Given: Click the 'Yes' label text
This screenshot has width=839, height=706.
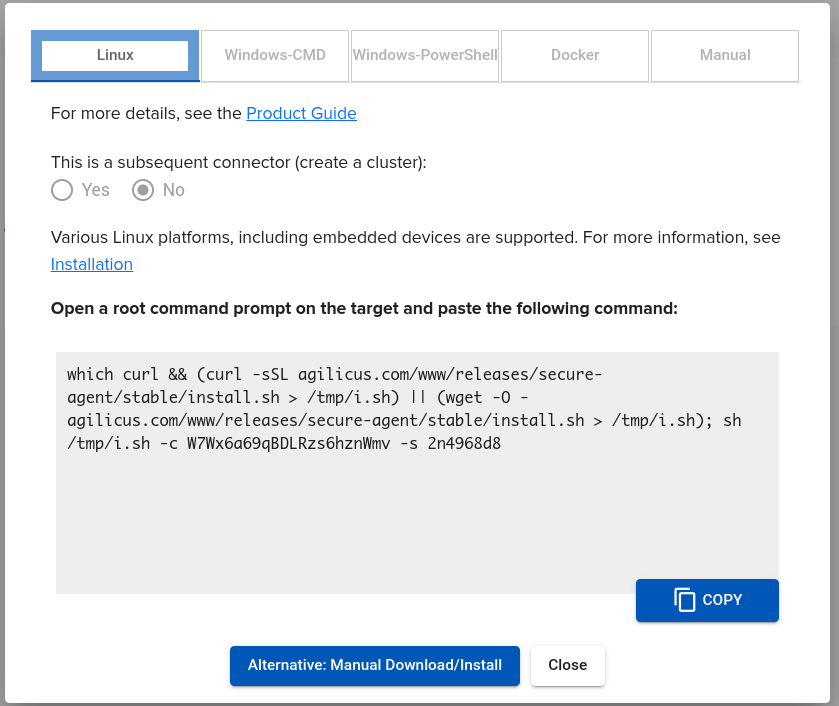Looking at the screenshot, I should click(96, 190).
